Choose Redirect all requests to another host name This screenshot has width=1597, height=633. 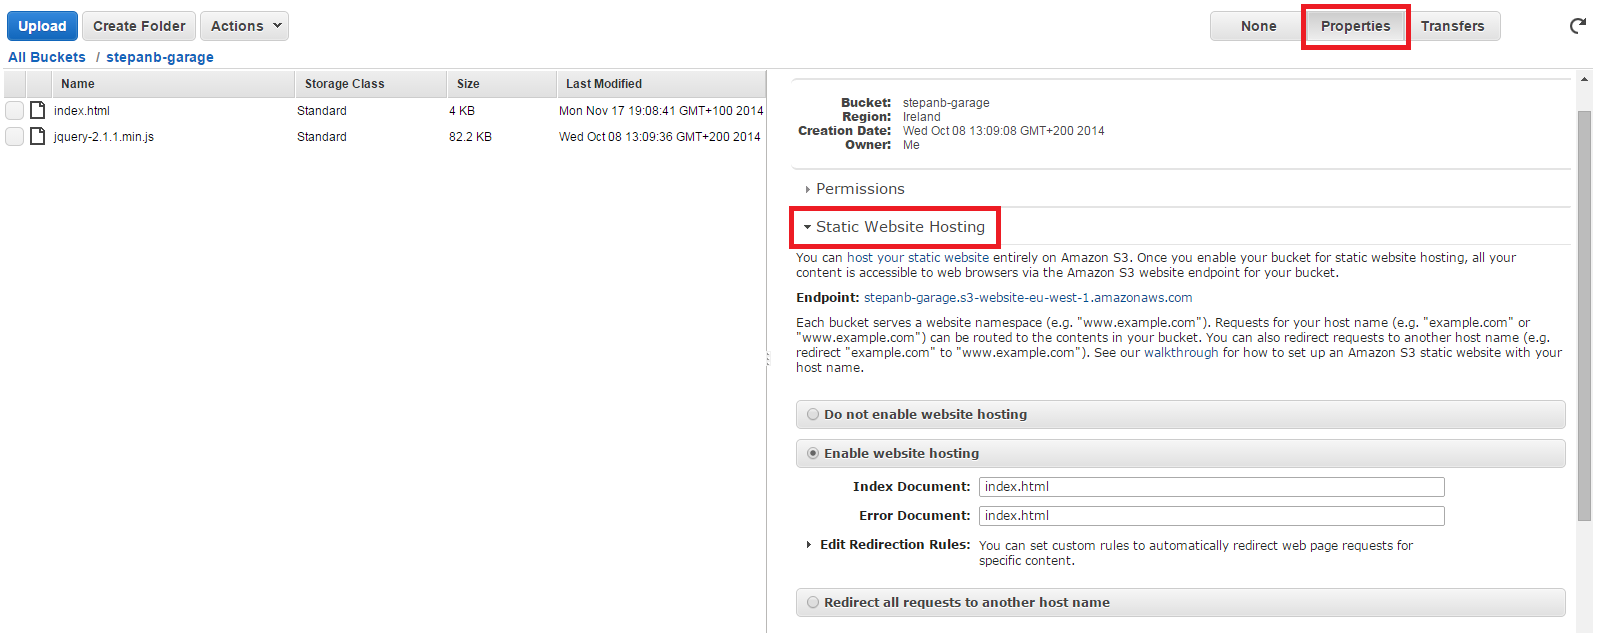(813, 602)
